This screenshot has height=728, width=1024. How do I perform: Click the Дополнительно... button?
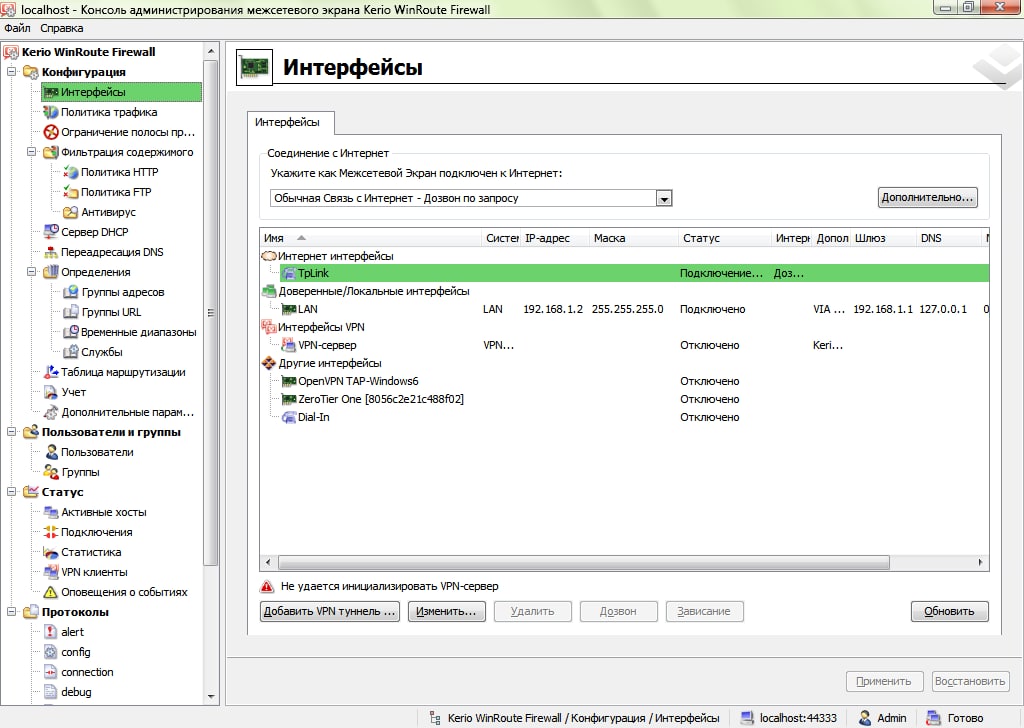click(x=927, y=197)
